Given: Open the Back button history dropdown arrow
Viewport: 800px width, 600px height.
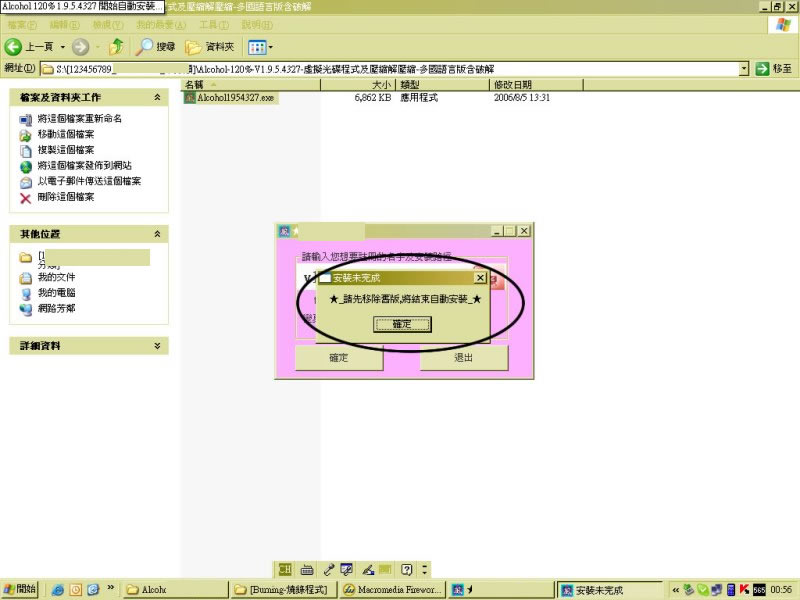Looking at the screenshot, I should pyautogui.click(x=63, y=47).
